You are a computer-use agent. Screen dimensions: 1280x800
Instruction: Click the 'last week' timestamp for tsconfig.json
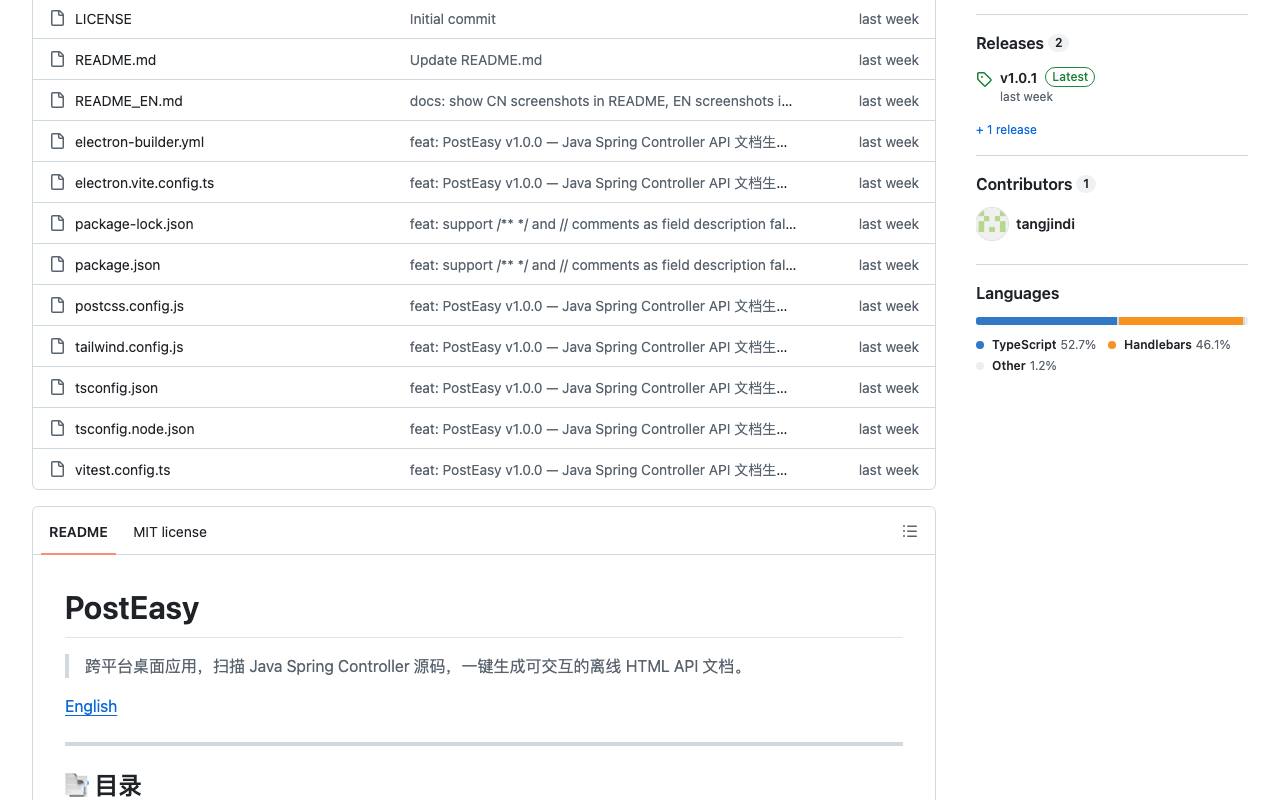click(x=888, y=388)
